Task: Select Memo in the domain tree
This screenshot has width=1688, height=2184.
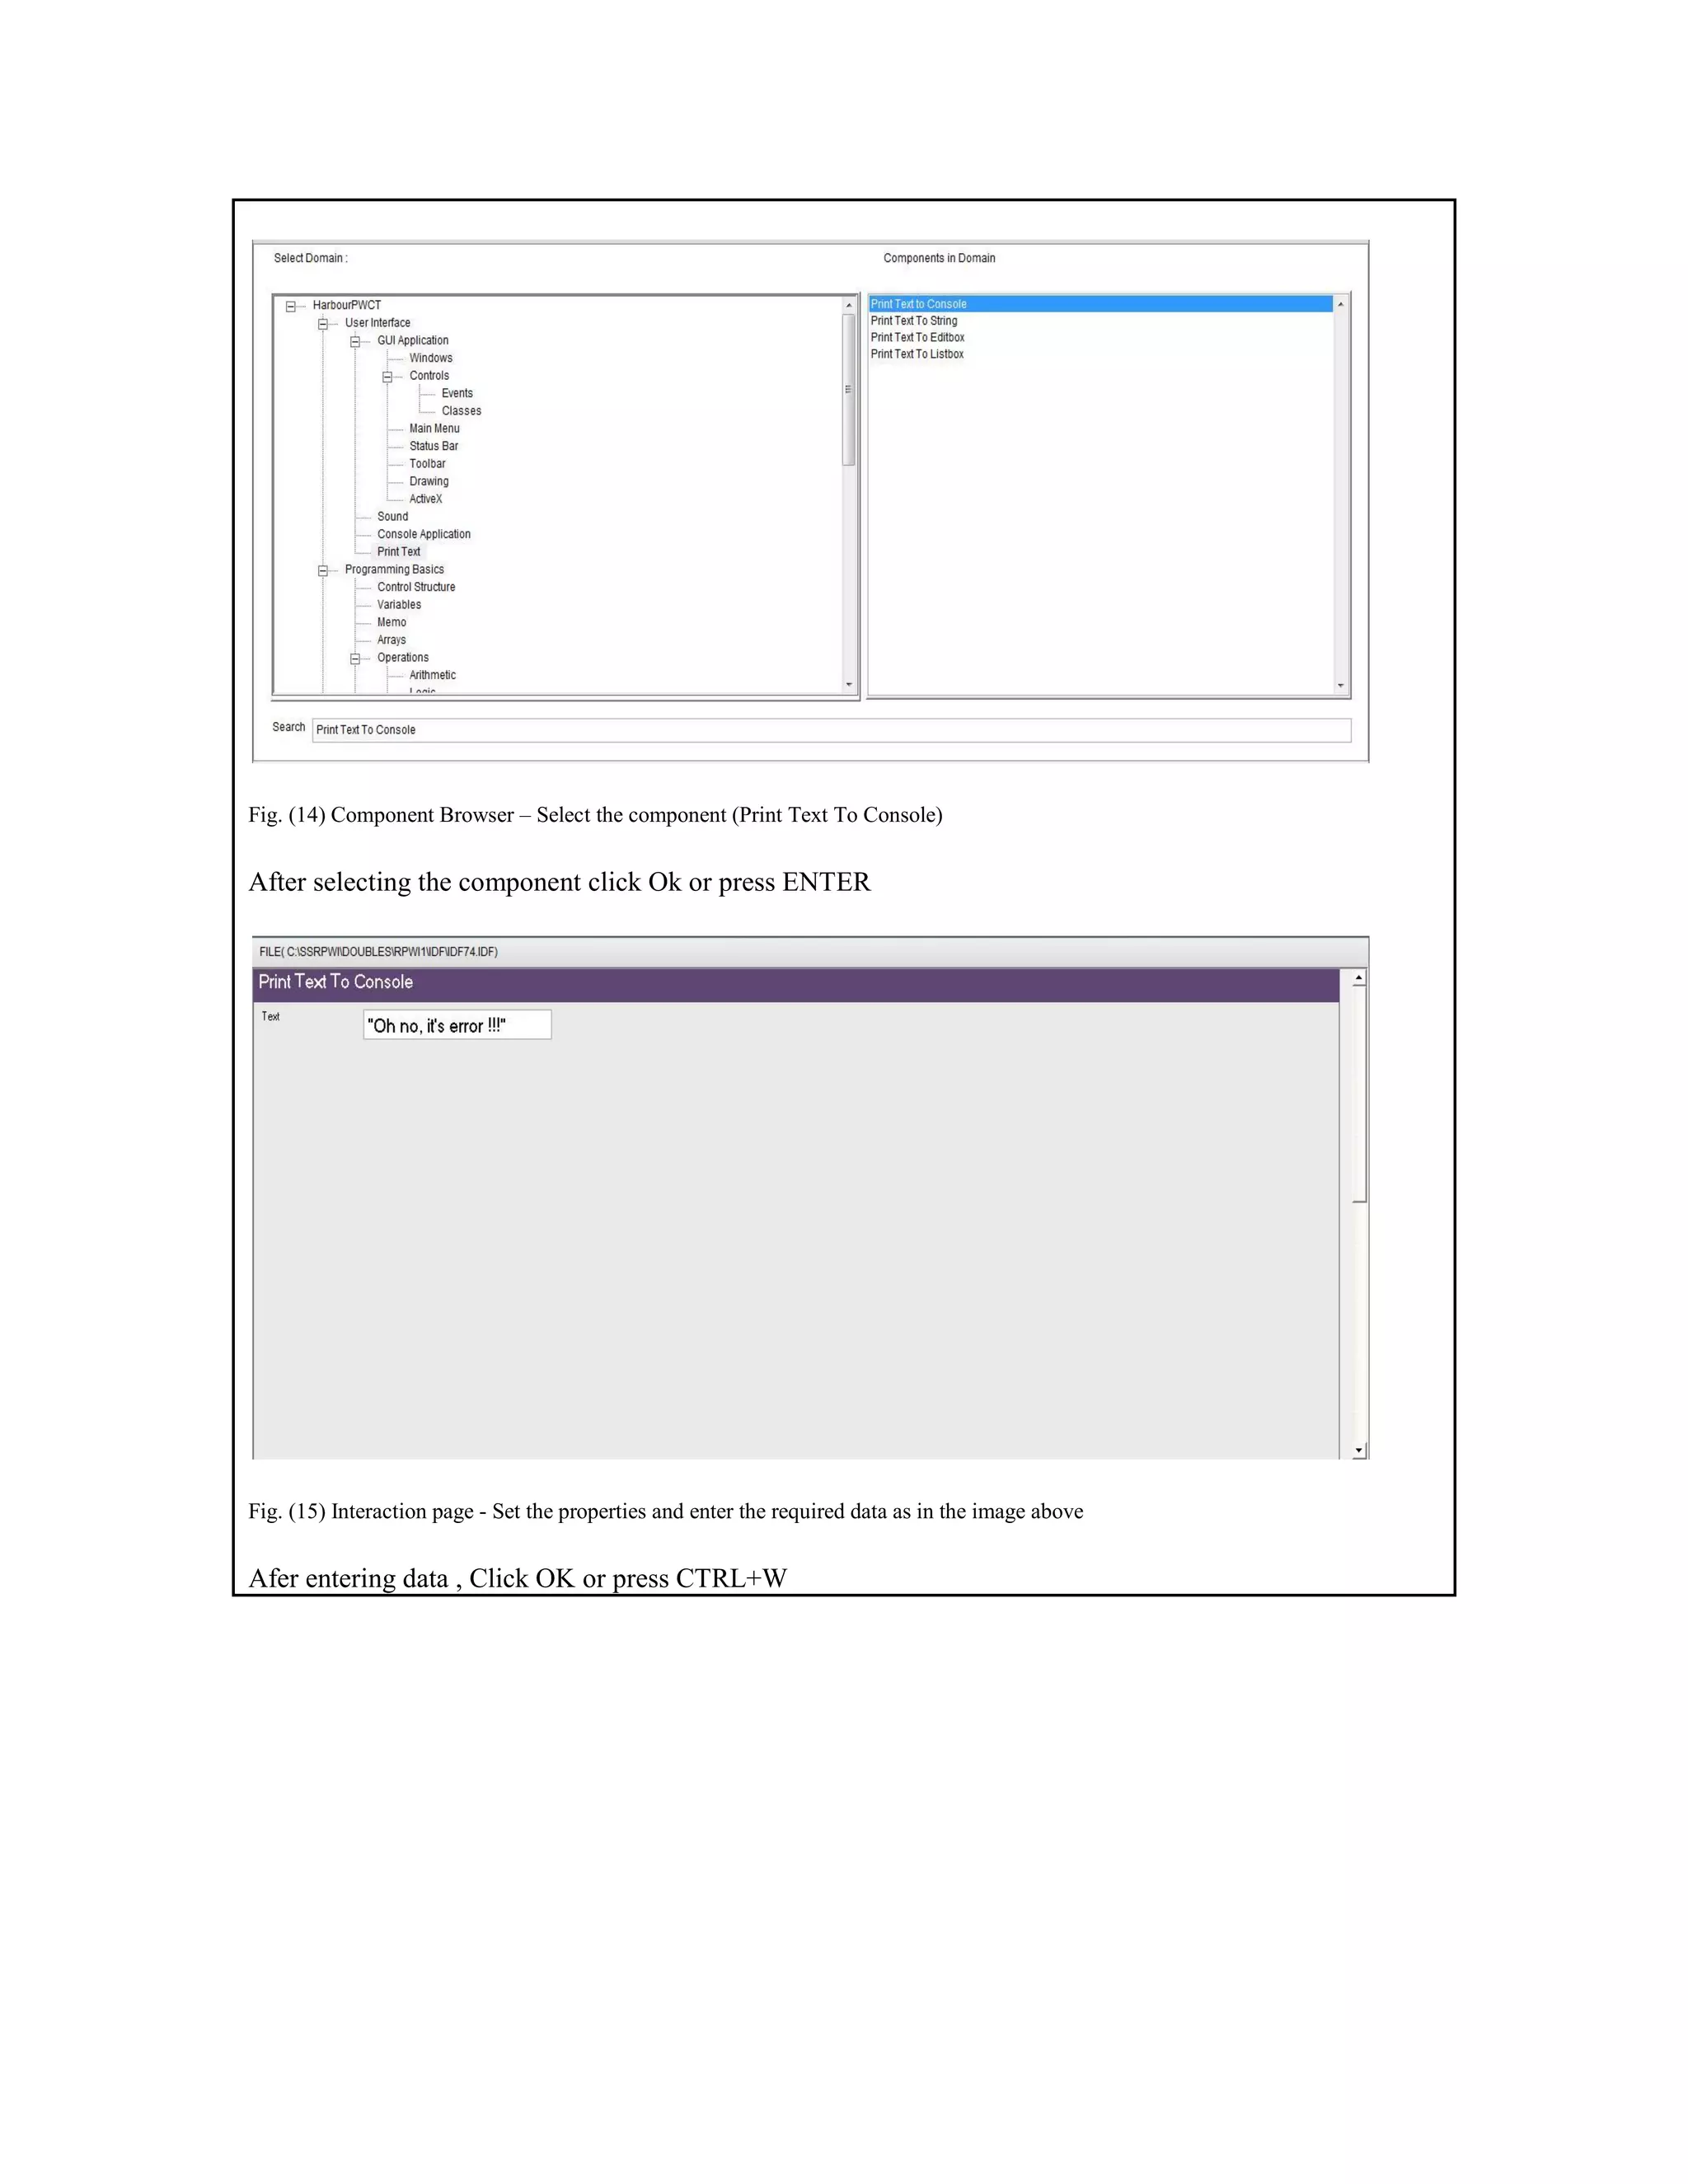Action: click(x=391, y=622)
